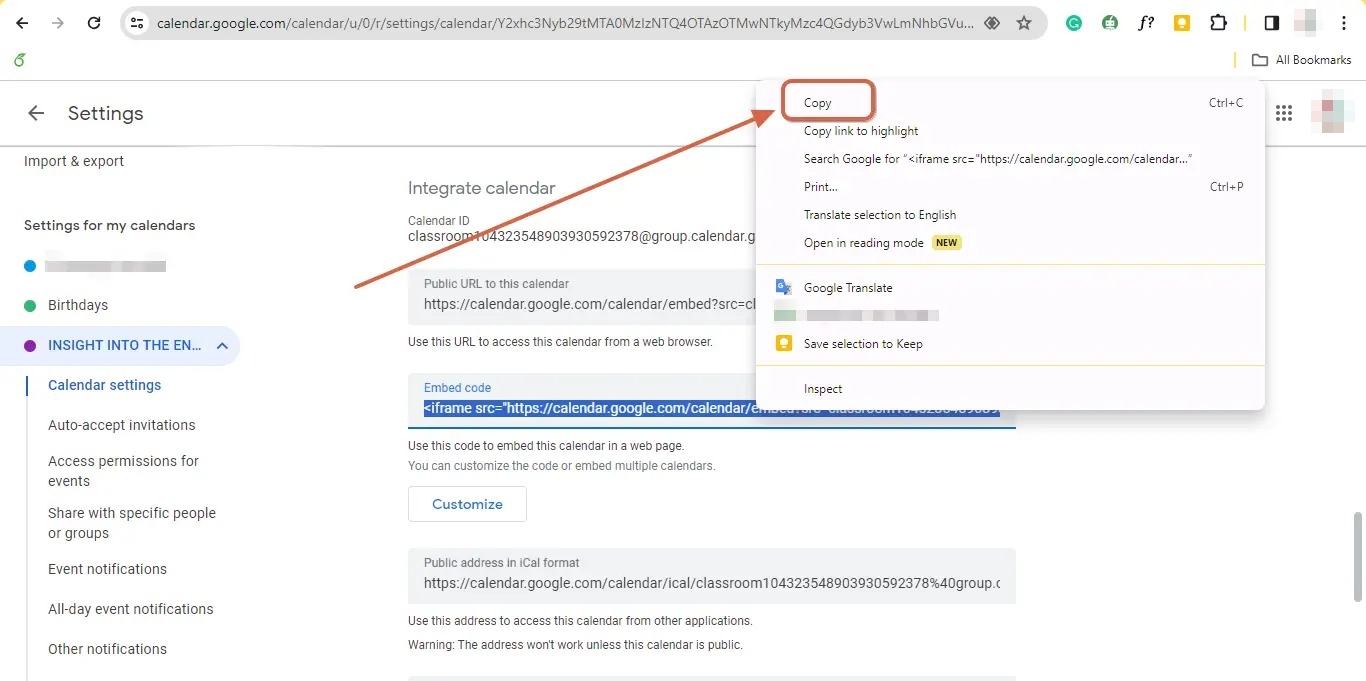Open the Google Keep extension icon
Viewport: 1366px width, 681px height.
pos(1182,23)
